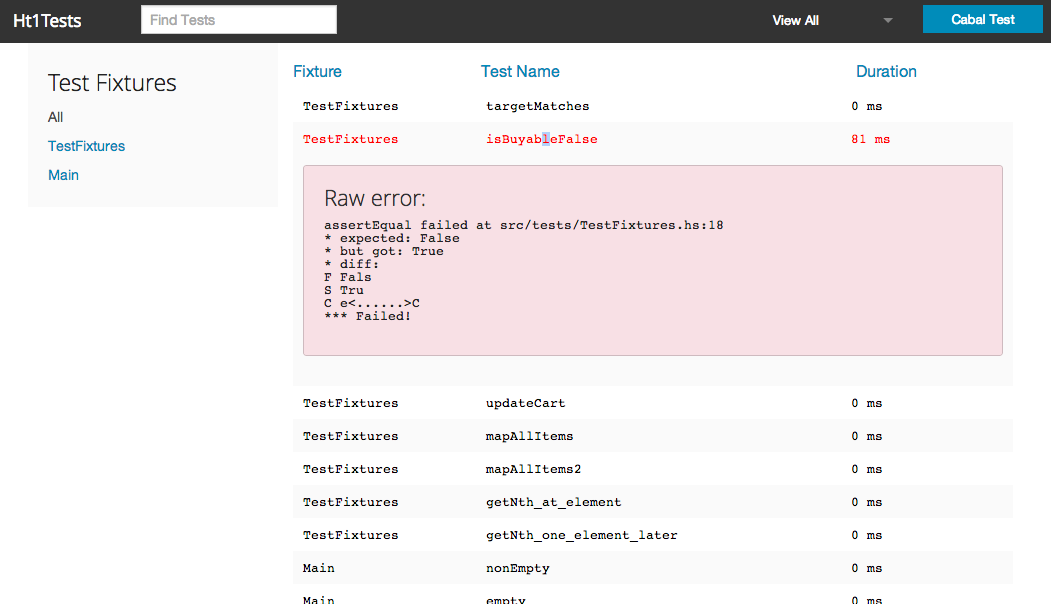Sort by Test Name column header

(x=520, y=72)
